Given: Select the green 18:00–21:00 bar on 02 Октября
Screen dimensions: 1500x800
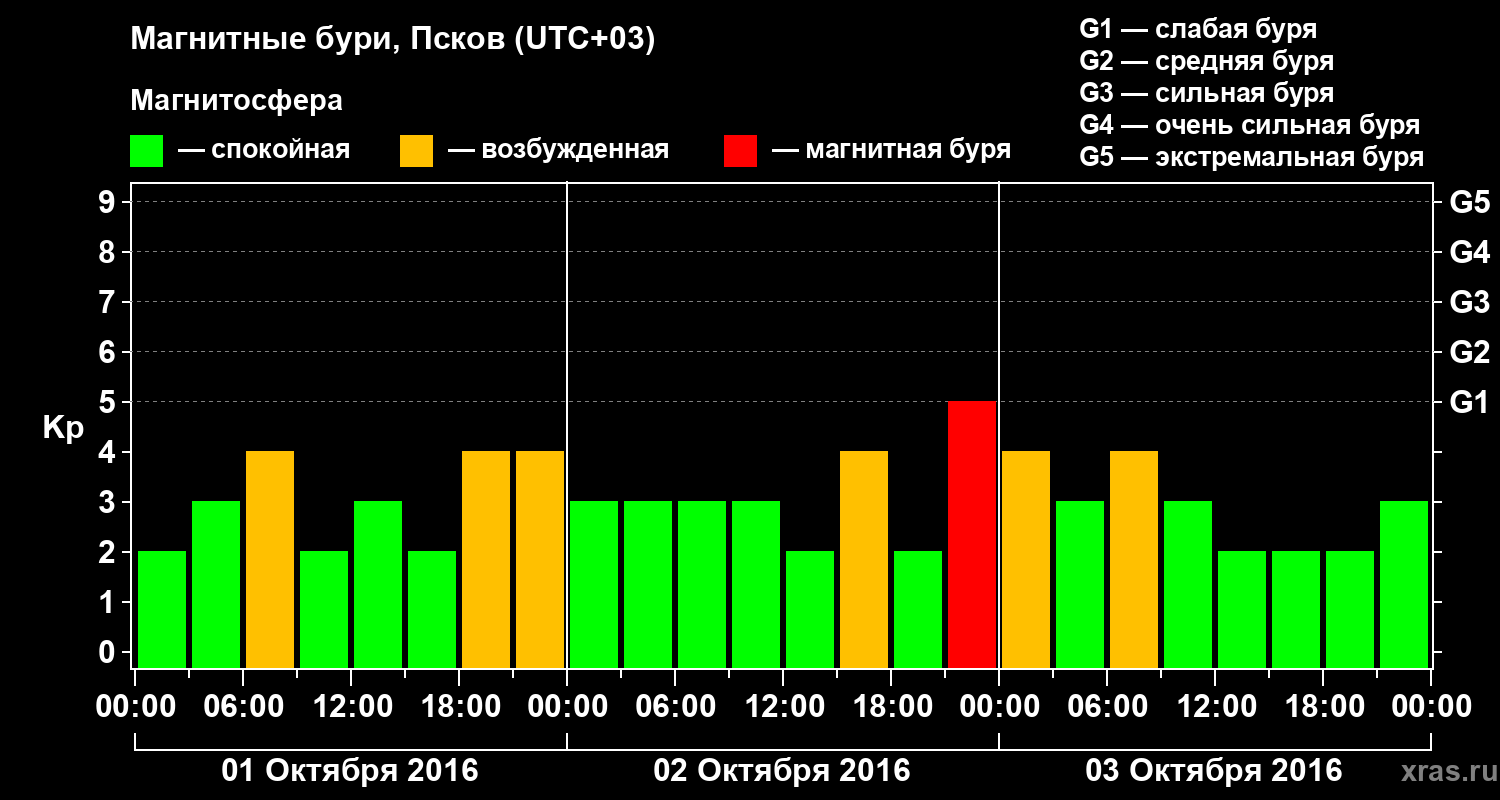Looking at the screenshot, I should point(918,609).
